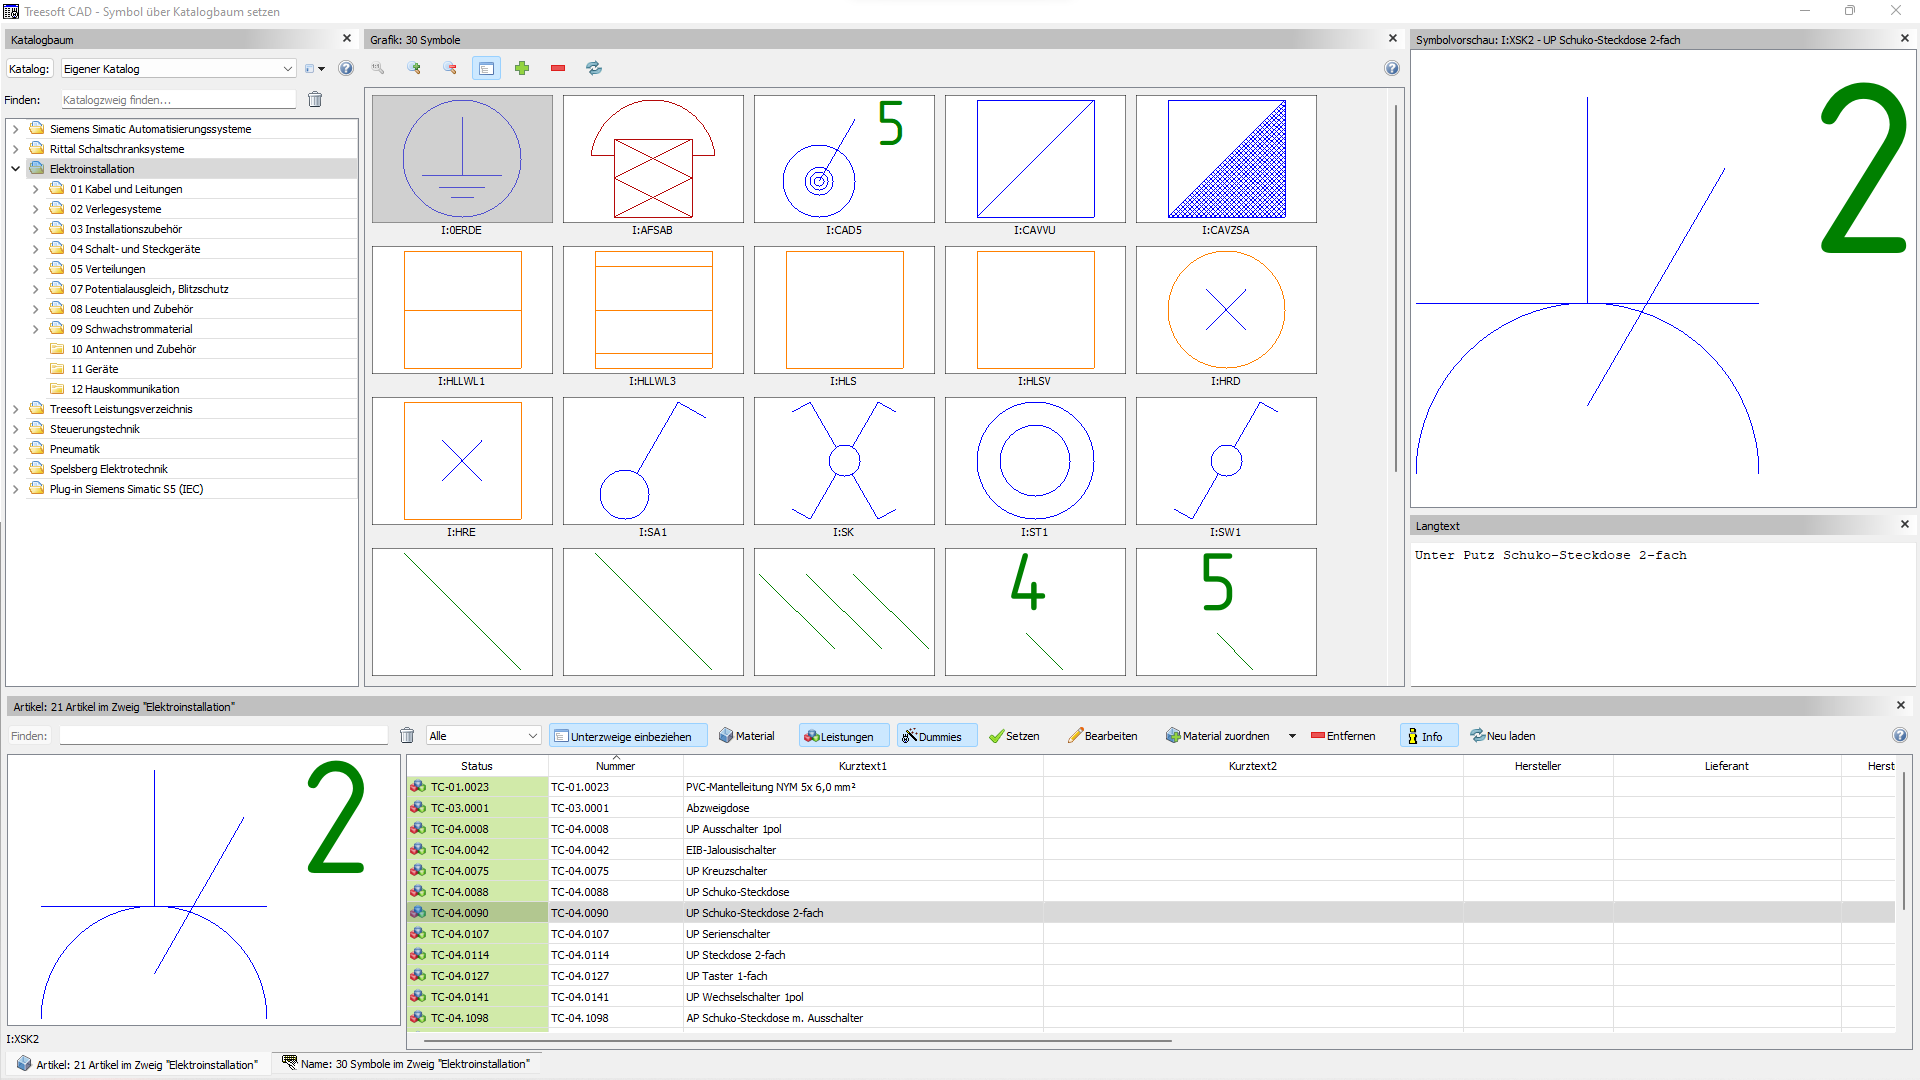Image resolution: width=1920 pixels, height=1080 pixels.
Task: Click trash icon next to Katalogzweig finden
Action: [x=315, y=100]
